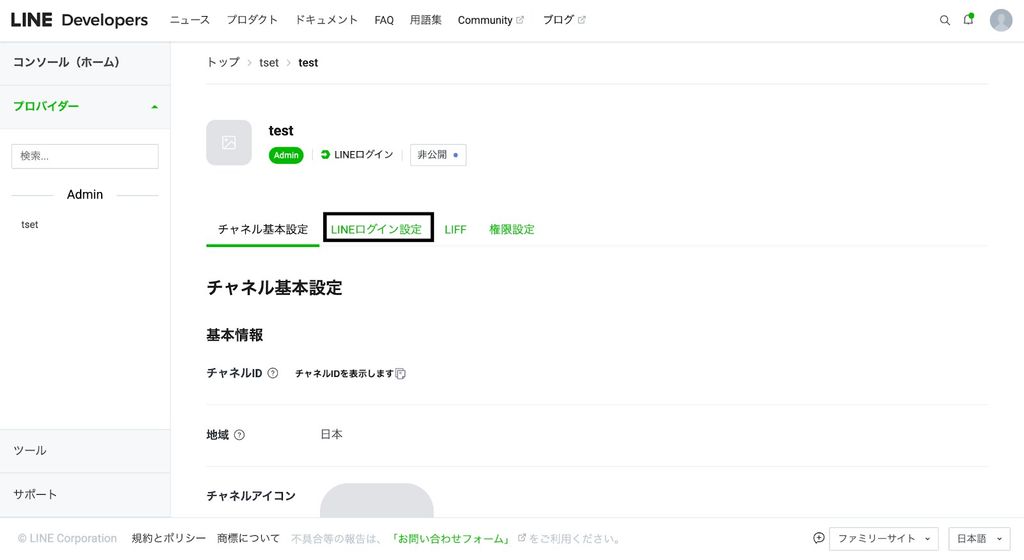Open the 用語集 menu item
Image resolution: width=1024 pixels, height=560 pixels.
coord(426,20)
